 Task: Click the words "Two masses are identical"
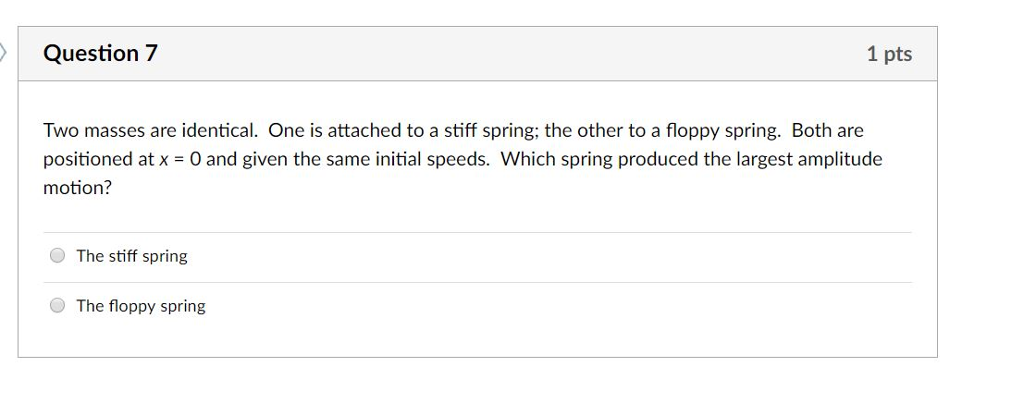pos(150,131)
